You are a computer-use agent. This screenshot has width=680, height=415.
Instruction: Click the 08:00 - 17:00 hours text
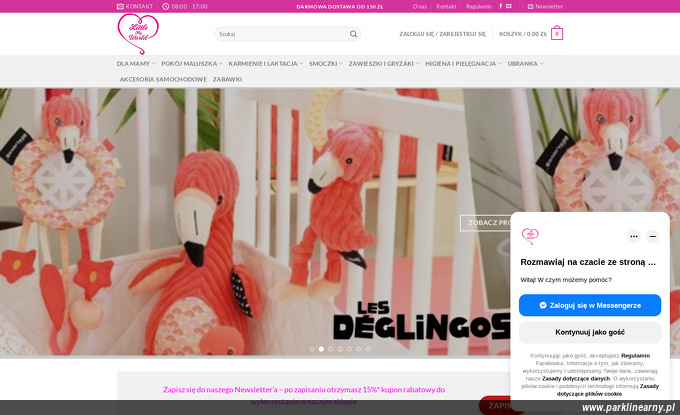[x=189, y=7]
